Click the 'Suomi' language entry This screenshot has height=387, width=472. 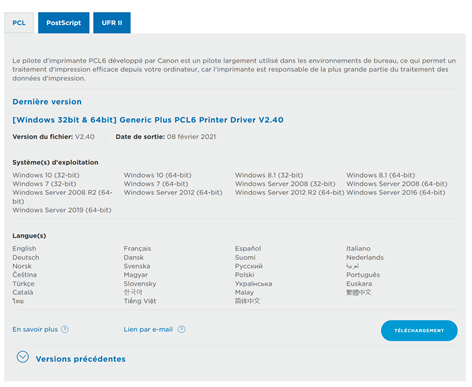click(x=245, y=257)
